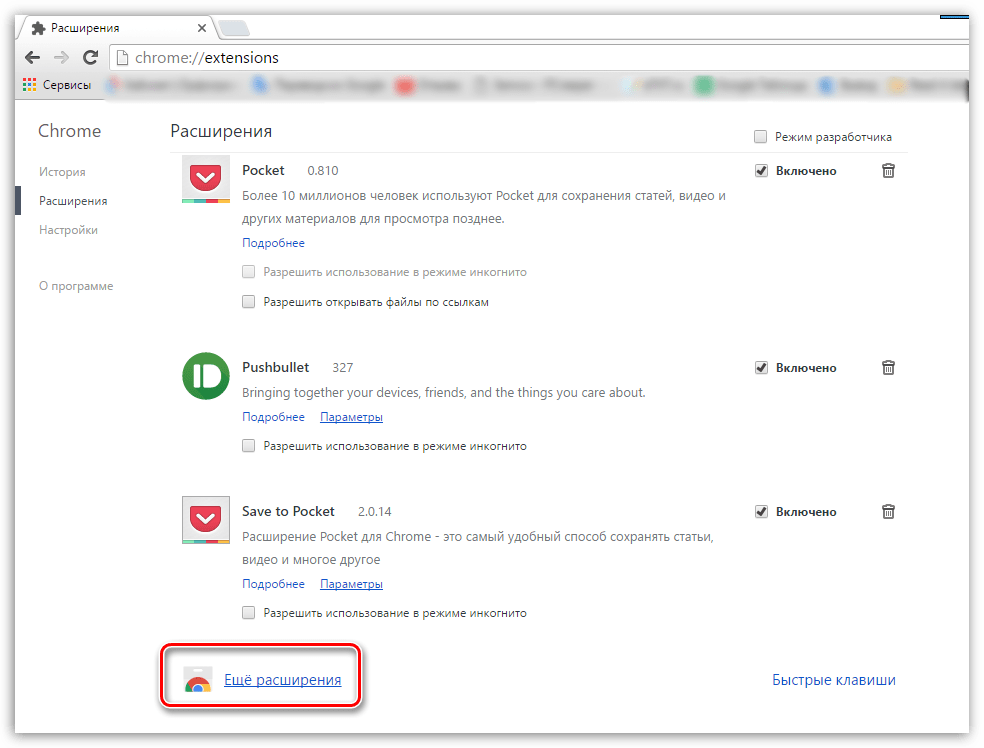
Task: Click version number 0.810
Action: (x=323, y=171)
